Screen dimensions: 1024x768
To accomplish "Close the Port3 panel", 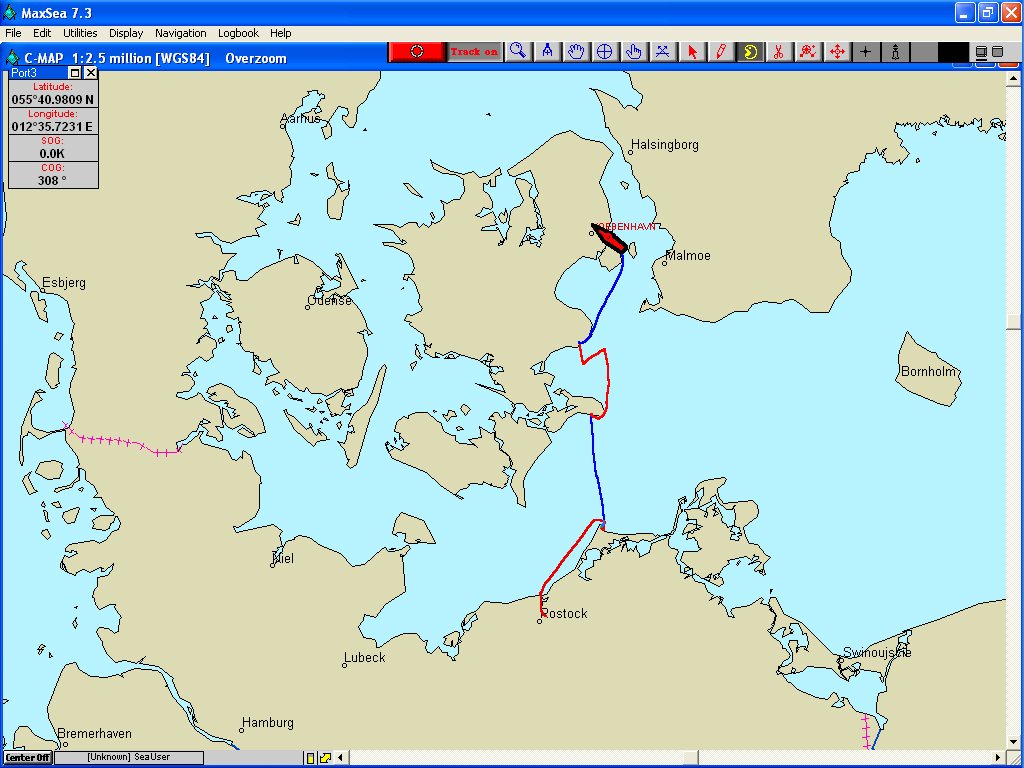I will 91,73.
